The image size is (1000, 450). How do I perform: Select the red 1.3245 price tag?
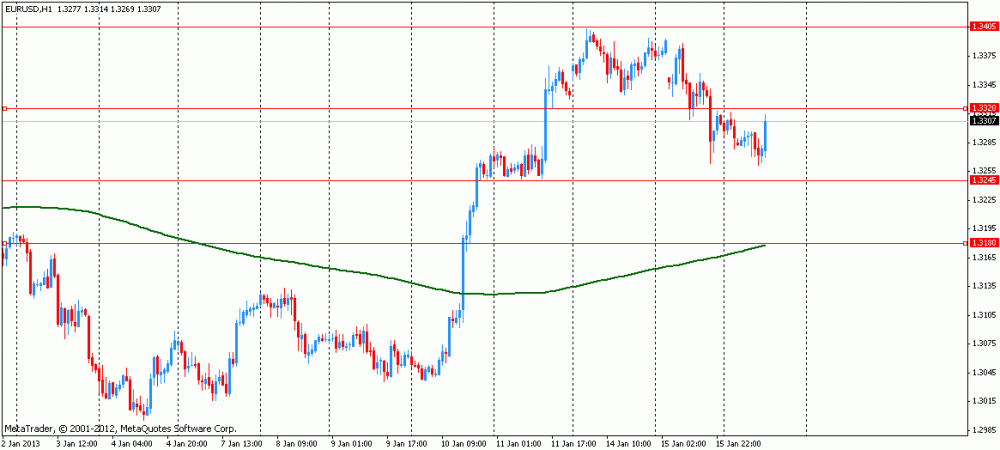983,180
